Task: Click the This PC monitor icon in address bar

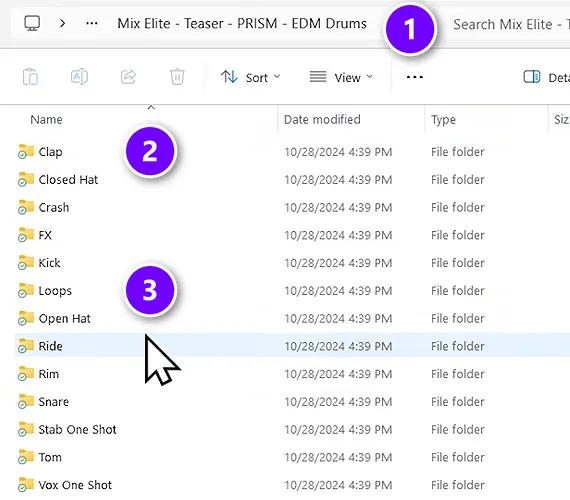Action: point(32,23)
